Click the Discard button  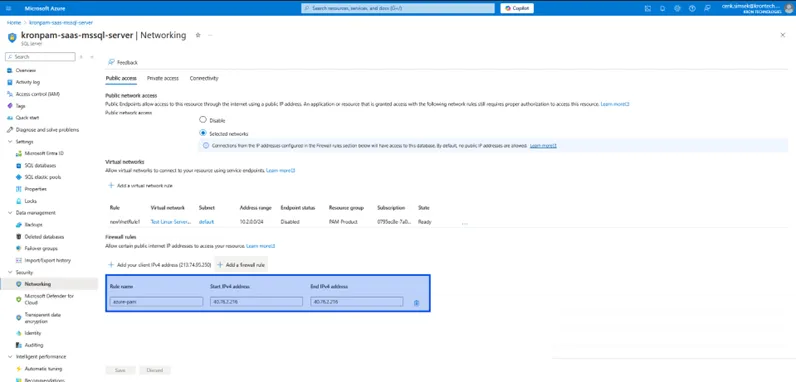[155, 370]
